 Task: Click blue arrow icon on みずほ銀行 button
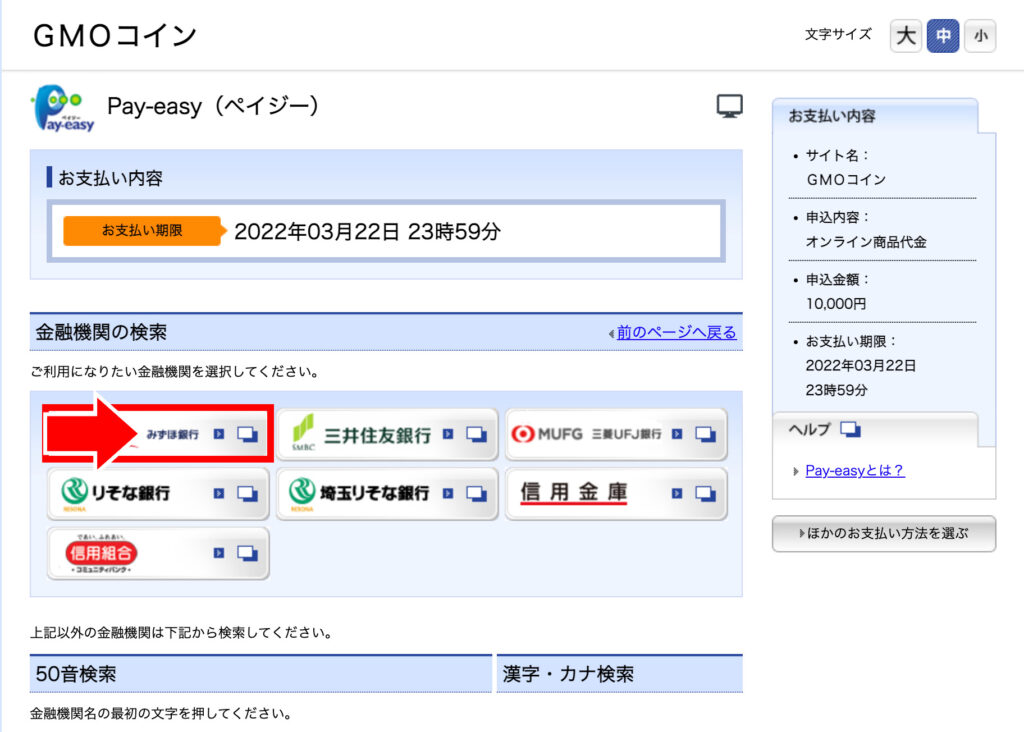click(219, 434)
